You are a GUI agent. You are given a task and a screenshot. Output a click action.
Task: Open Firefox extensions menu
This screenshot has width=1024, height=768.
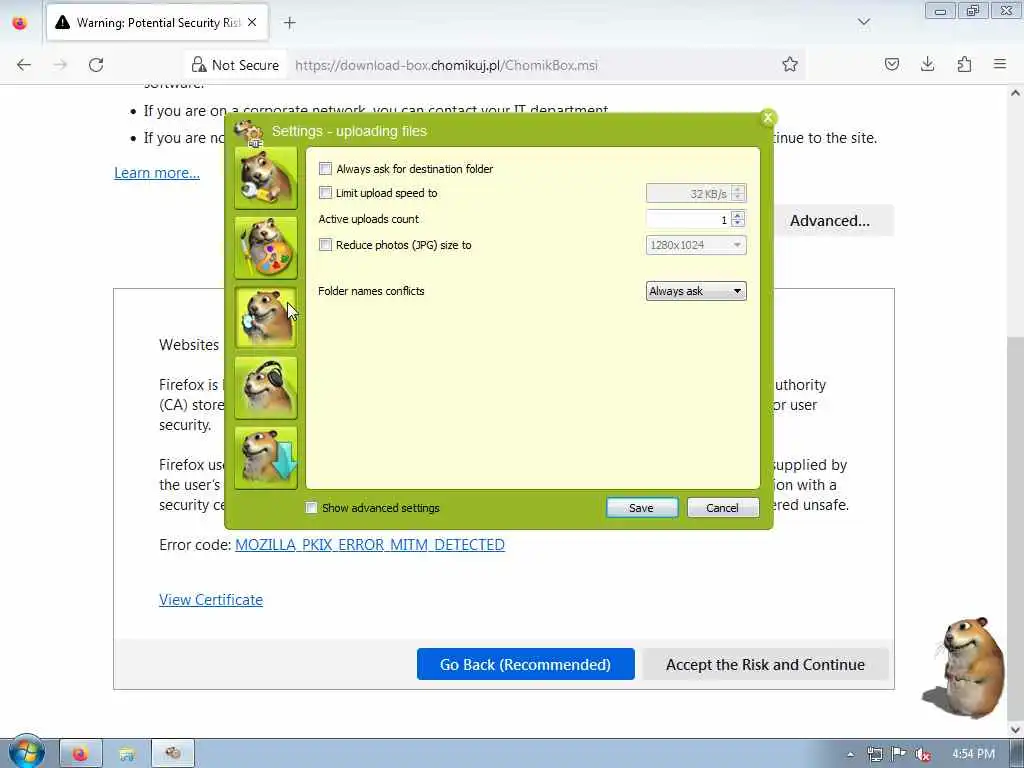(x=964, y=64)
